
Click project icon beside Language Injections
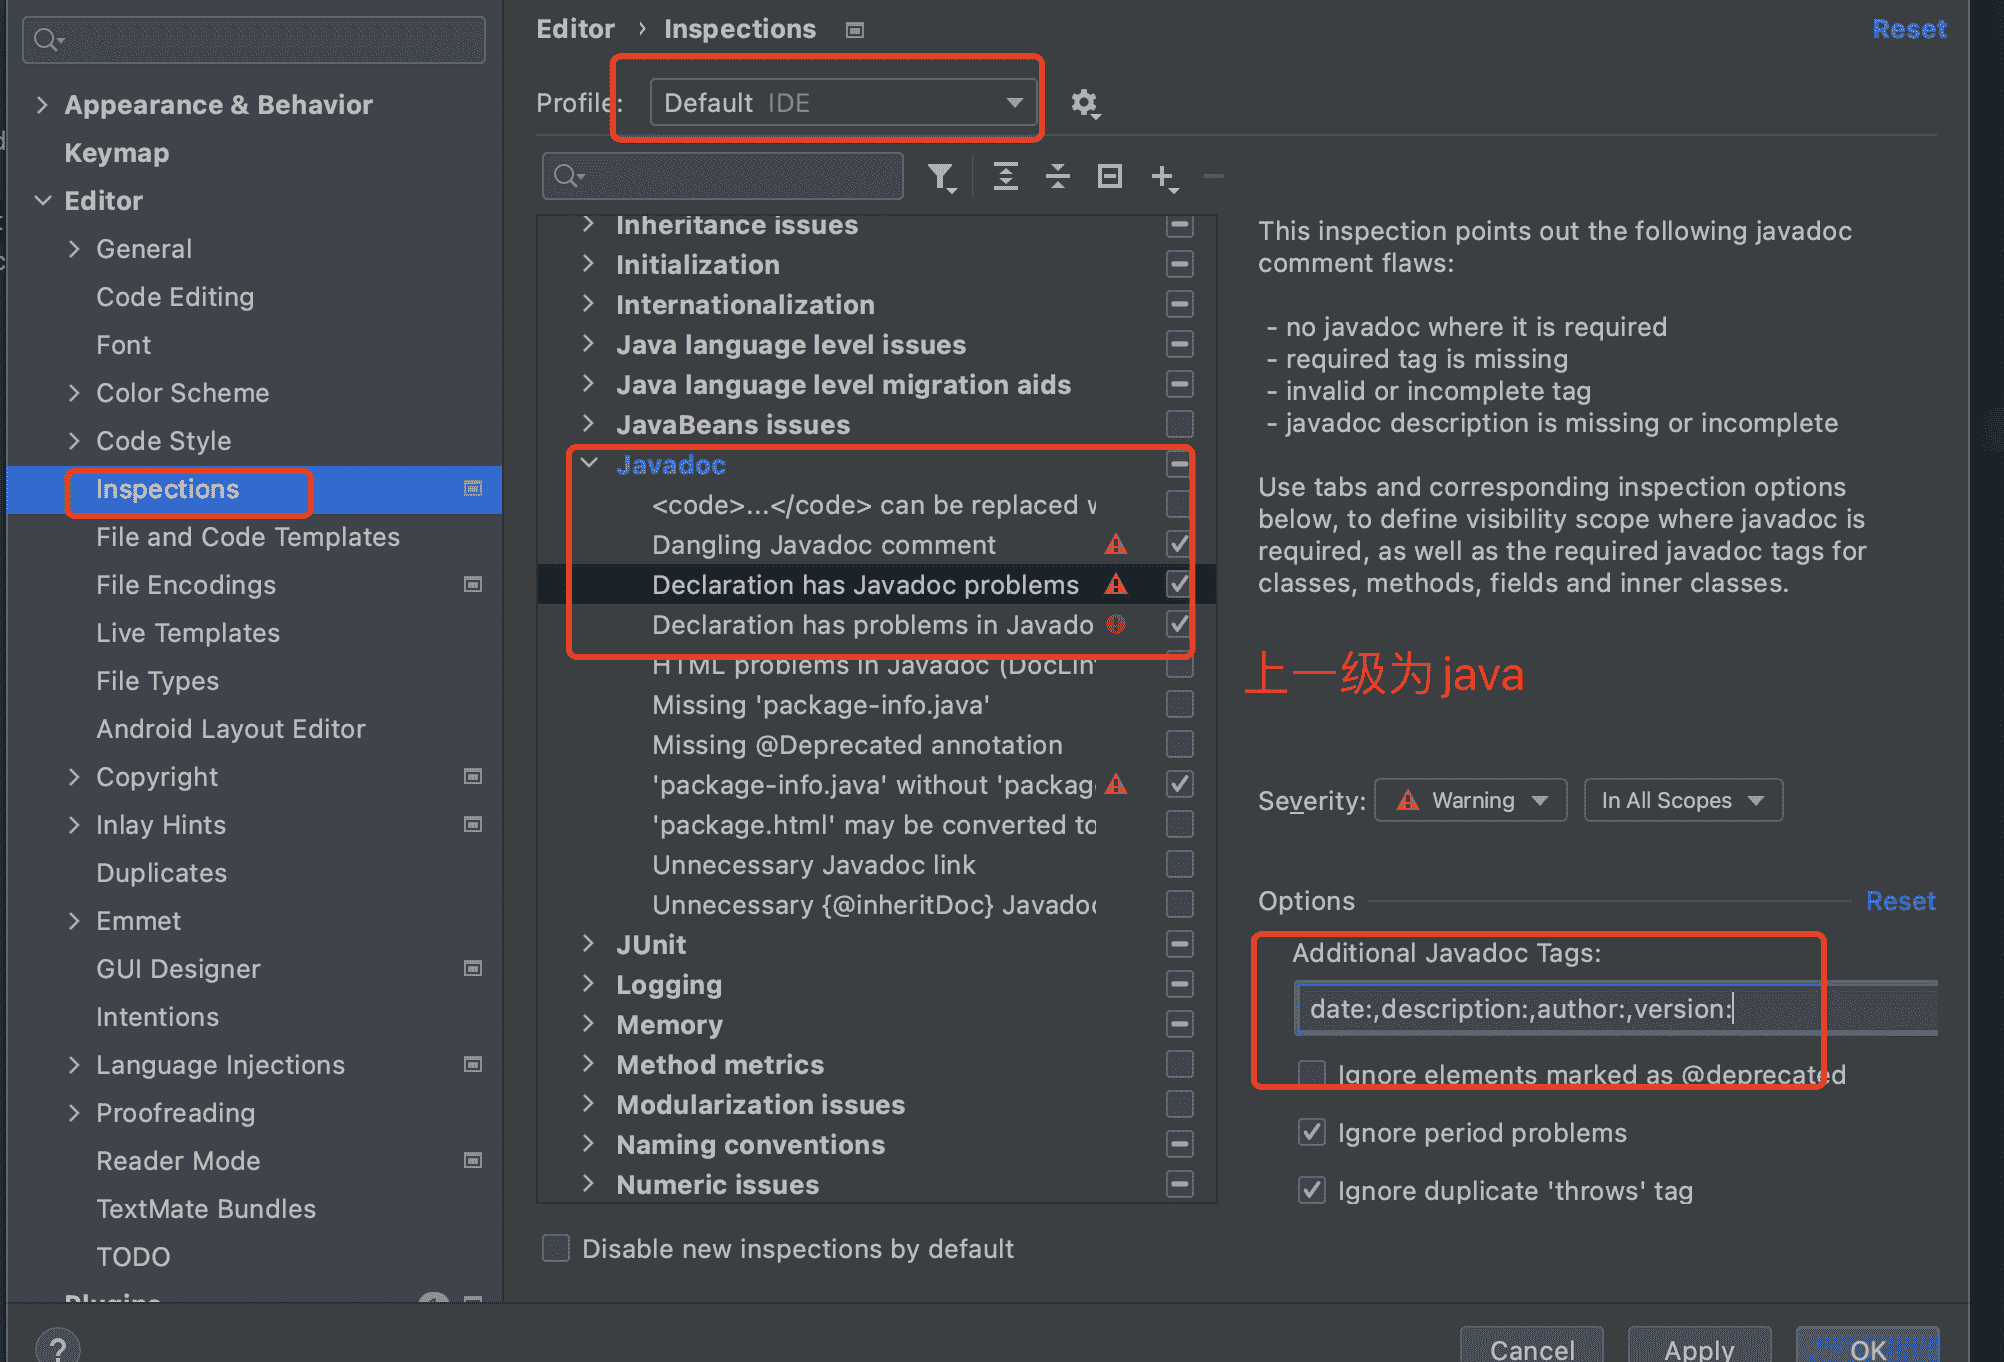pyautogui.click(x=473, y=1064)
